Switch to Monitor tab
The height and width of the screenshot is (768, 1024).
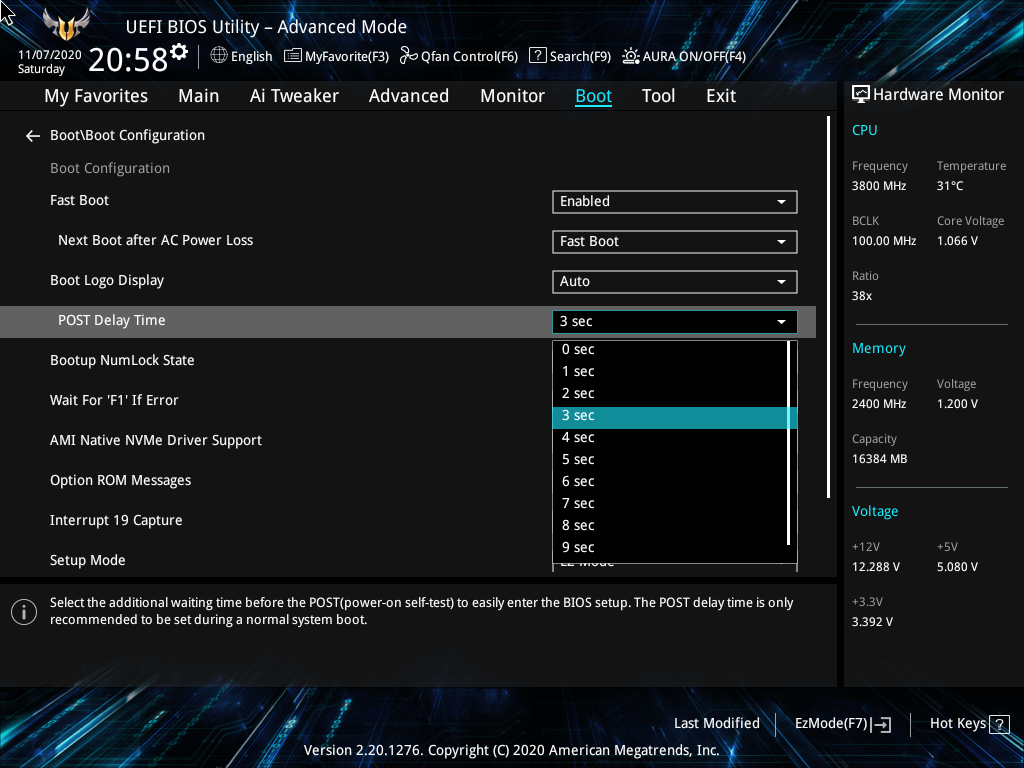[513, 96]
